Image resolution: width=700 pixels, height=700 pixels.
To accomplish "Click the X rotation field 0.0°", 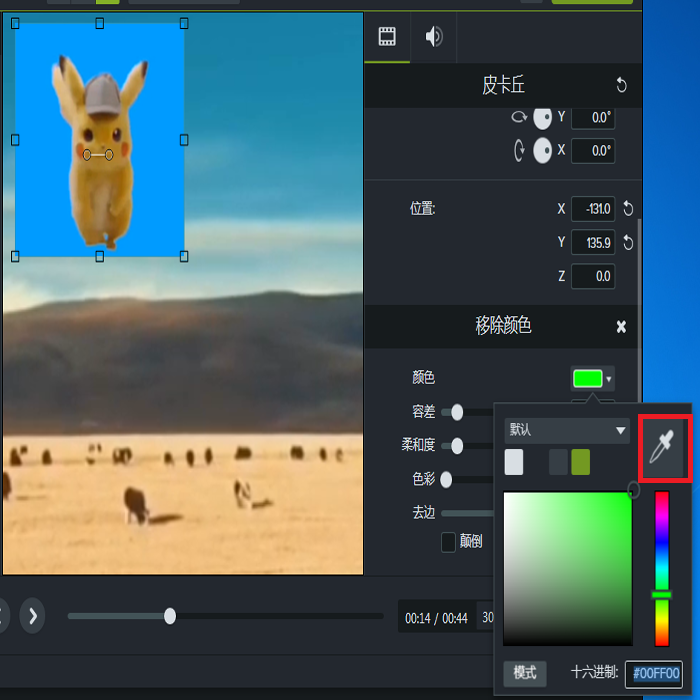I will point(593,151).
